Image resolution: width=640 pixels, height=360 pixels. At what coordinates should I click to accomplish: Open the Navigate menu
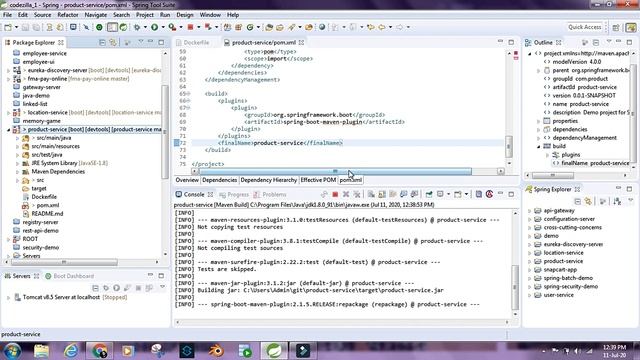tap(96, 15)
